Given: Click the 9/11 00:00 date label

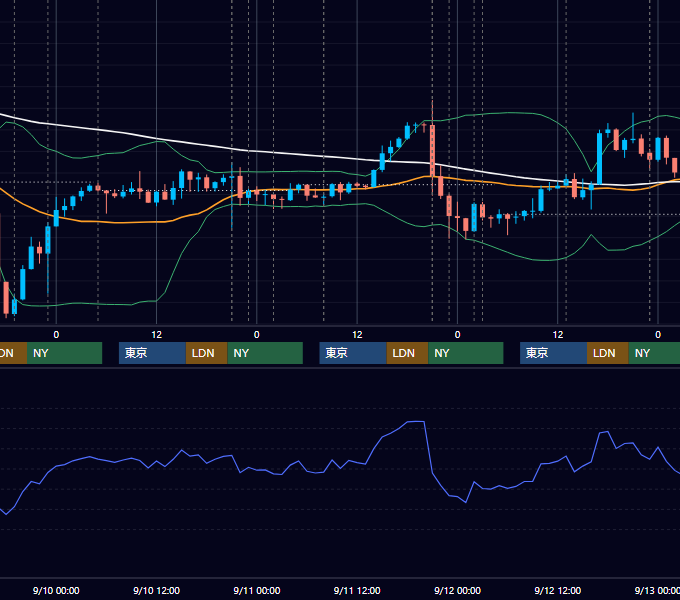Looking at the screenshot, I should click(x=257, y=590).
